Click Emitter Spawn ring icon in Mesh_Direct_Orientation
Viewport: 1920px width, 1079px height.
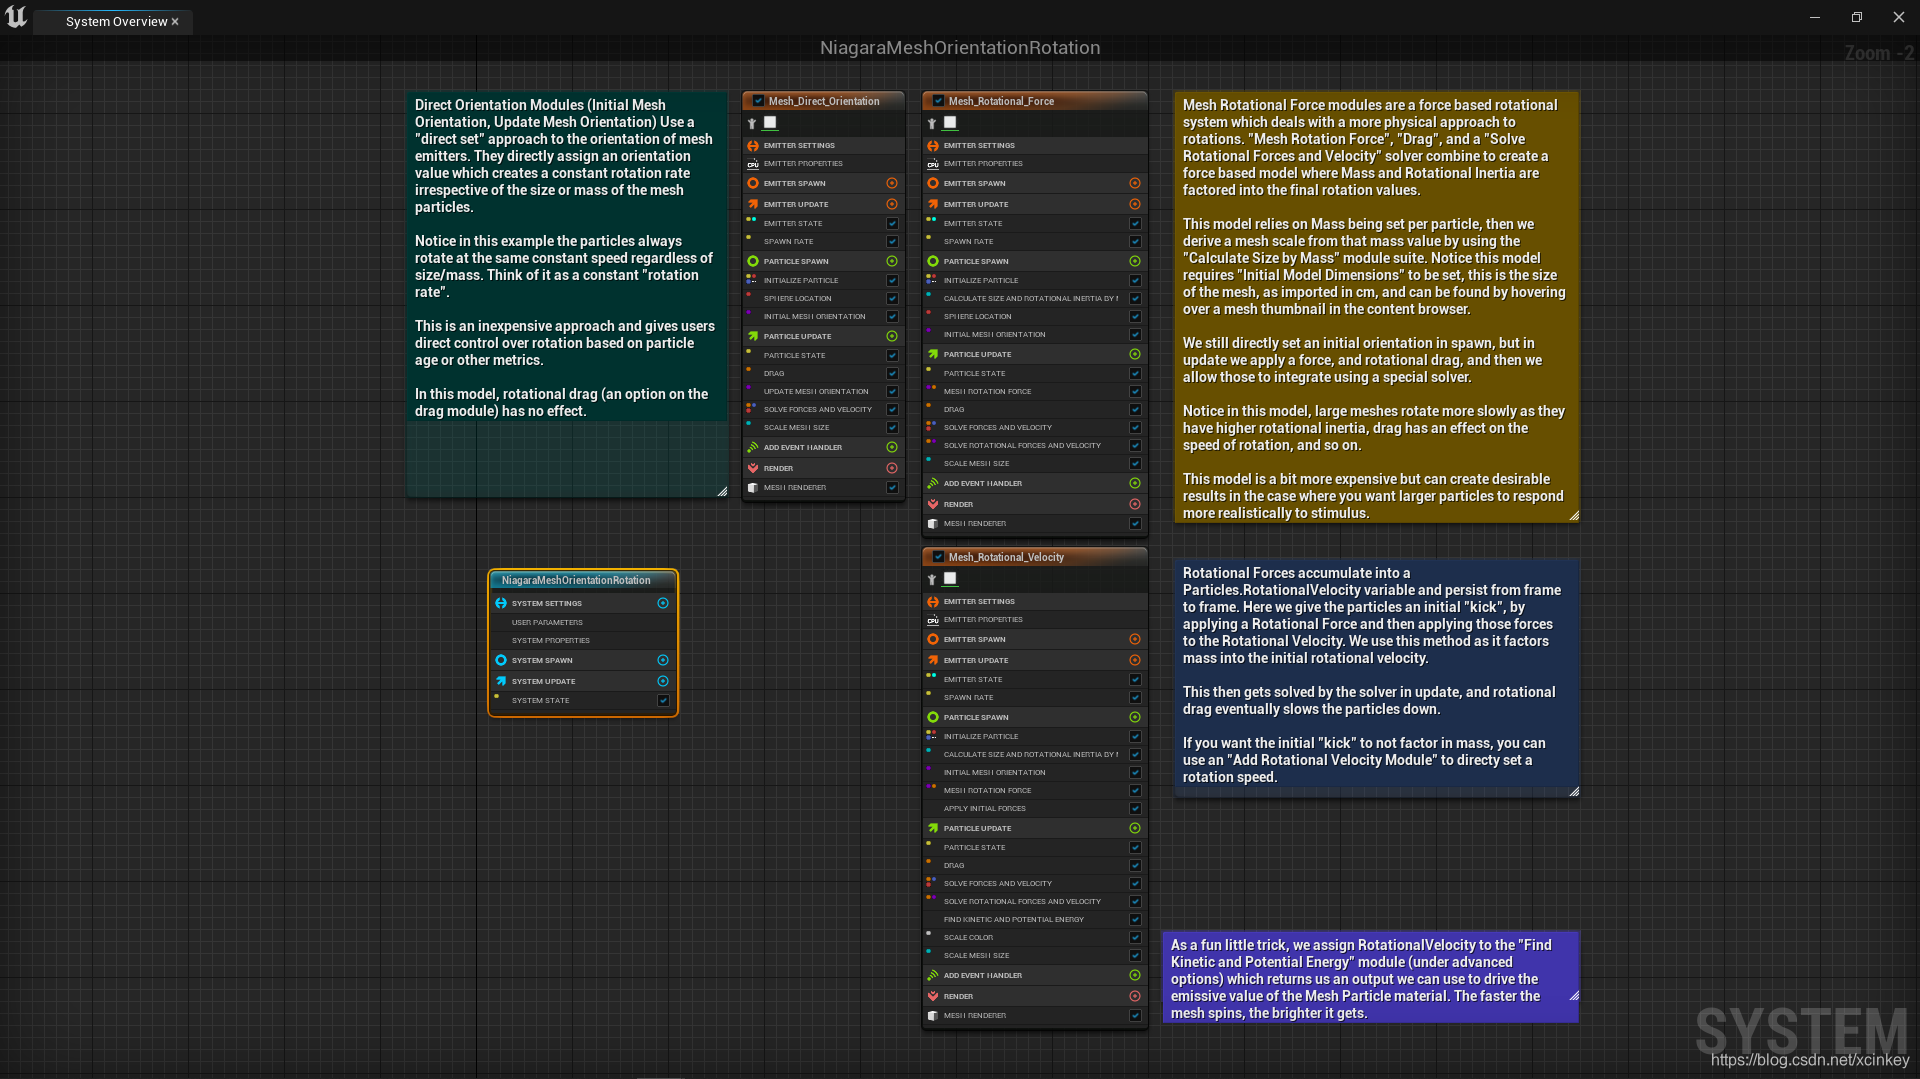coord(753,184)
